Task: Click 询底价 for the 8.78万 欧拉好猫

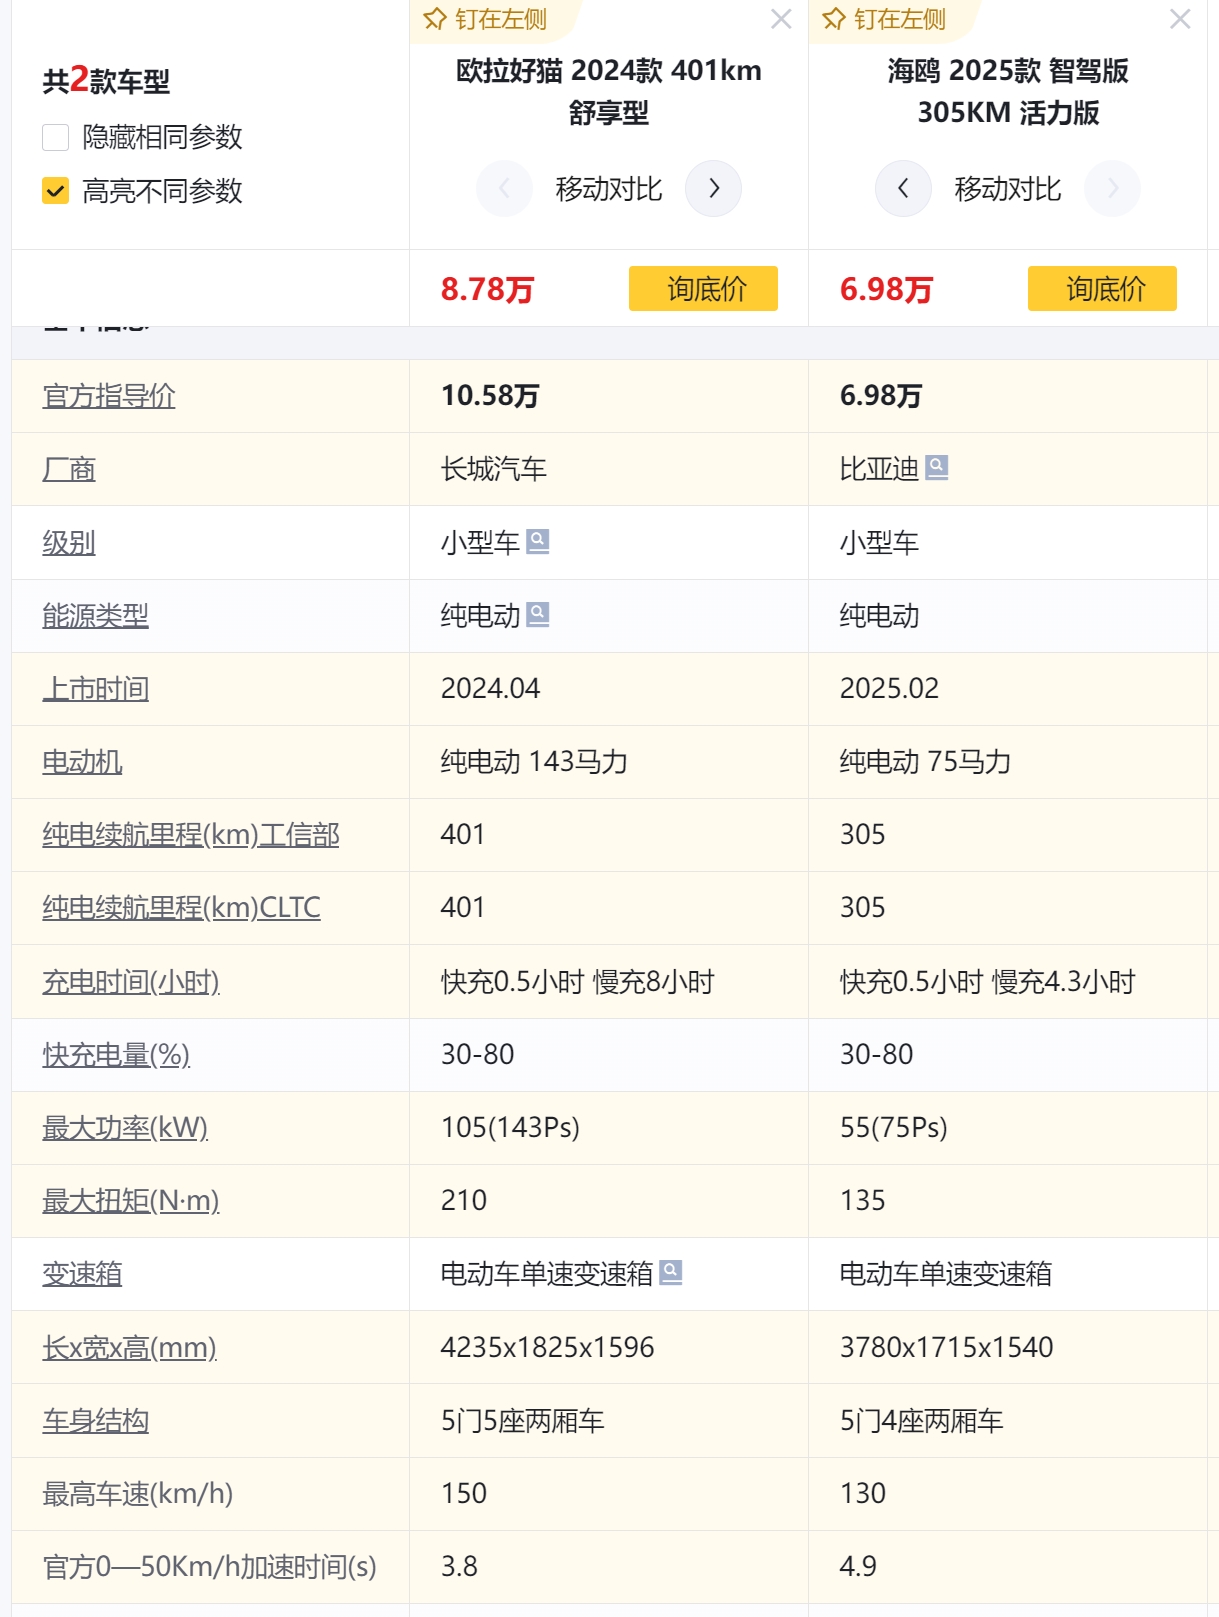Action: click(x=703, y=289)
